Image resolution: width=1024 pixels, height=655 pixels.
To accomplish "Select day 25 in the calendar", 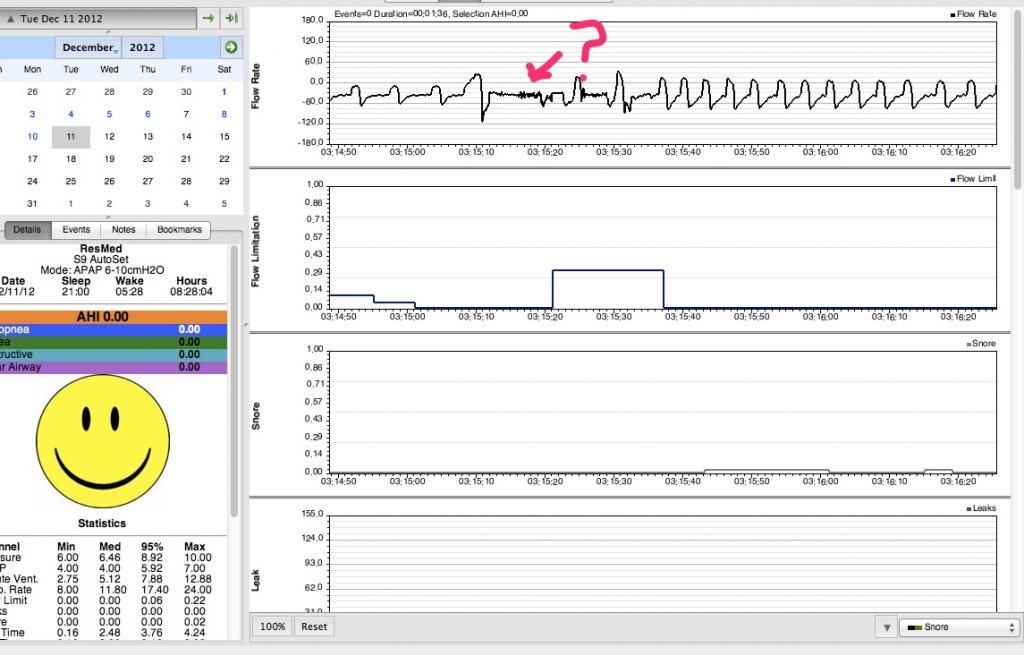I will (71, 181).
